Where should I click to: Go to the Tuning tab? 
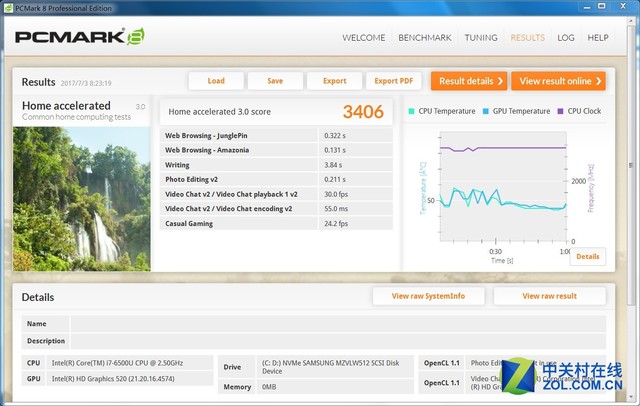pos(481,38)
